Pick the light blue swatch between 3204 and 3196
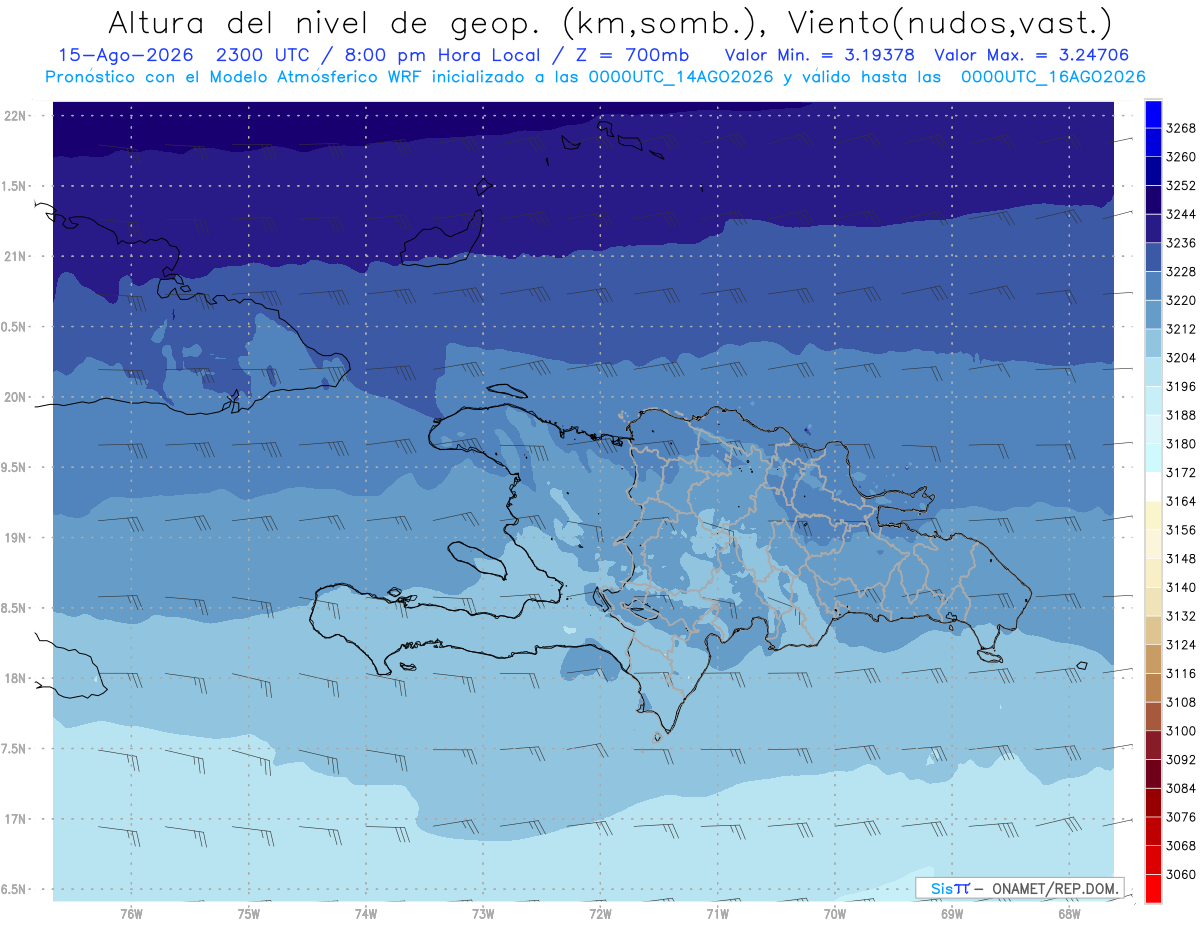This screenshot has height=927, width=1200. [1153, 372]
